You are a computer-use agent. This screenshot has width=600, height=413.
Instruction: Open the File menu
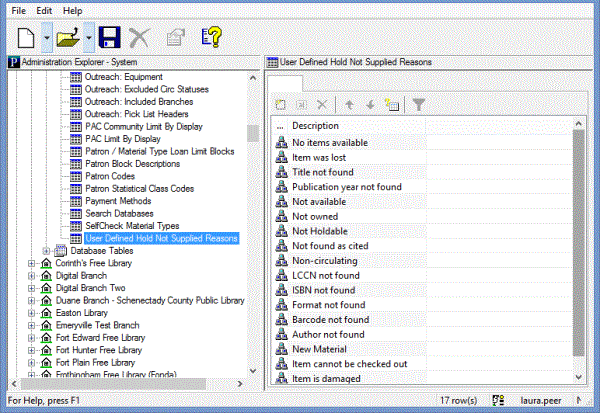click(19, 9)
